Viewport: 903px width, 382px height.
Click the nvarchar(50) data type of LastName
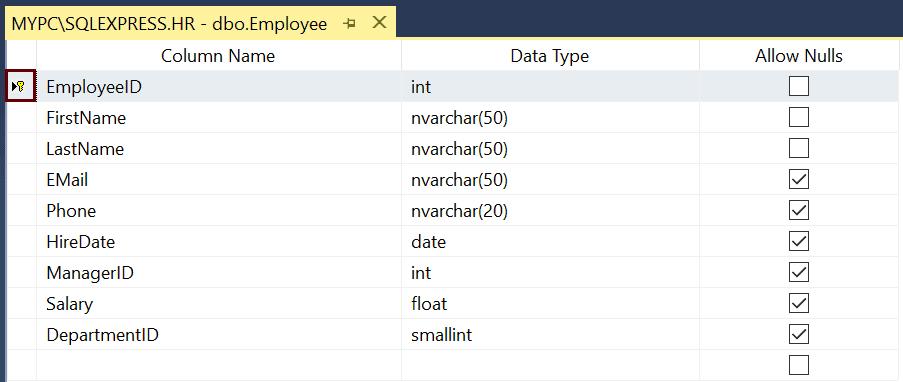click(x=551, y=149)
